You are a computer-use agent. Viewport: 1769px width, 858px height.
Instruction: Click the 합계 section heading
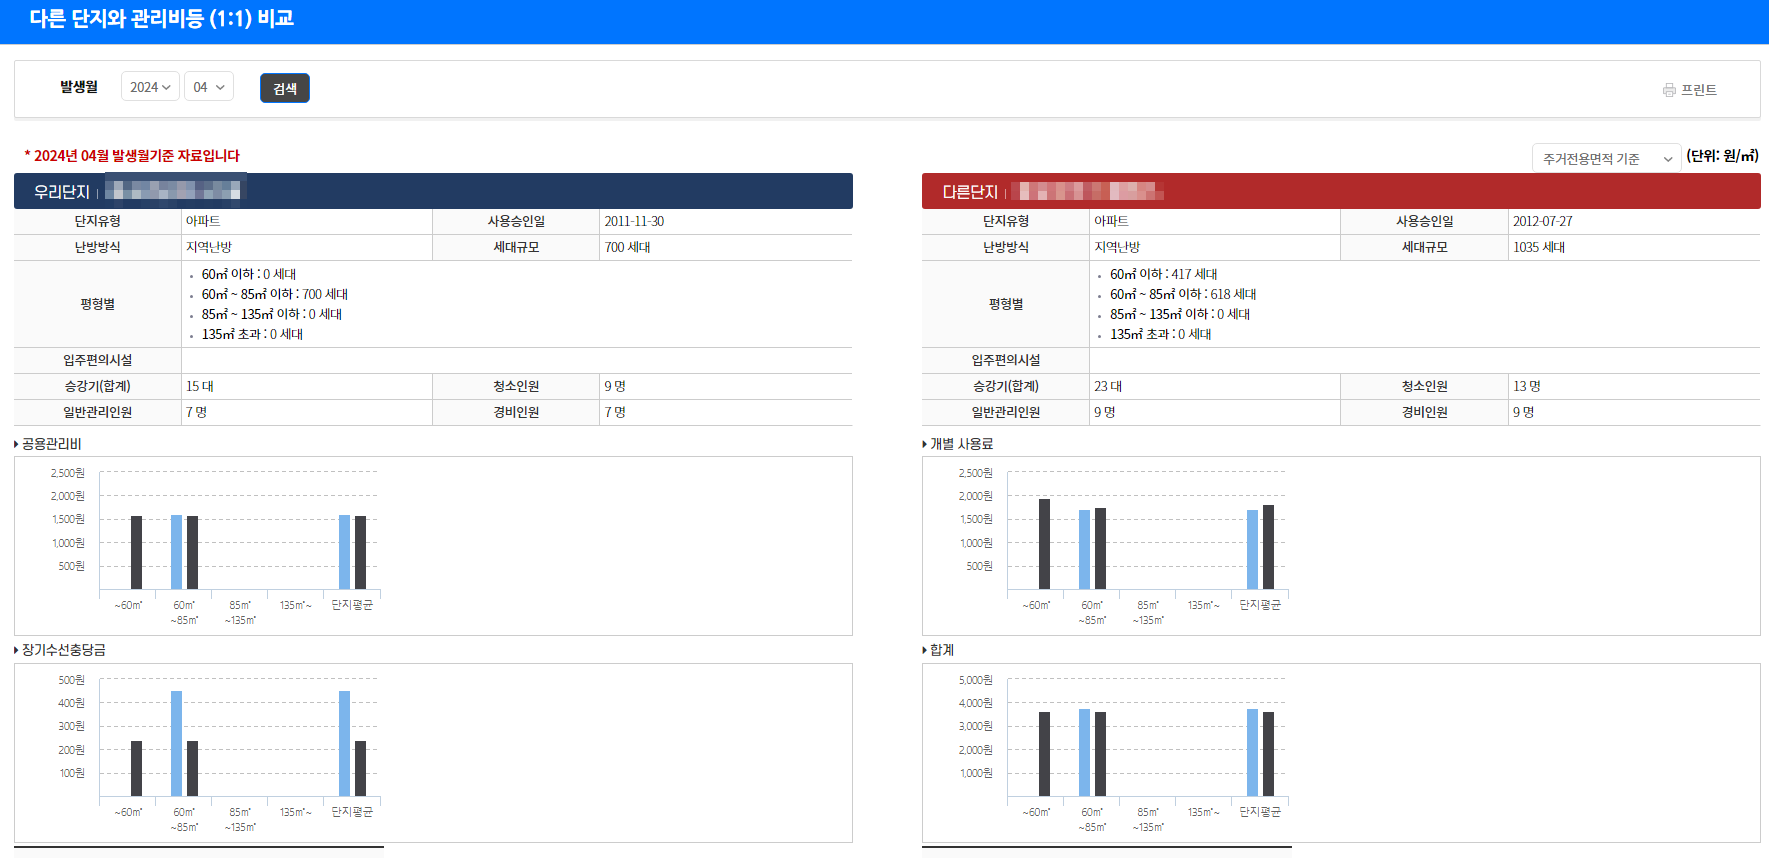pos(942,649)
